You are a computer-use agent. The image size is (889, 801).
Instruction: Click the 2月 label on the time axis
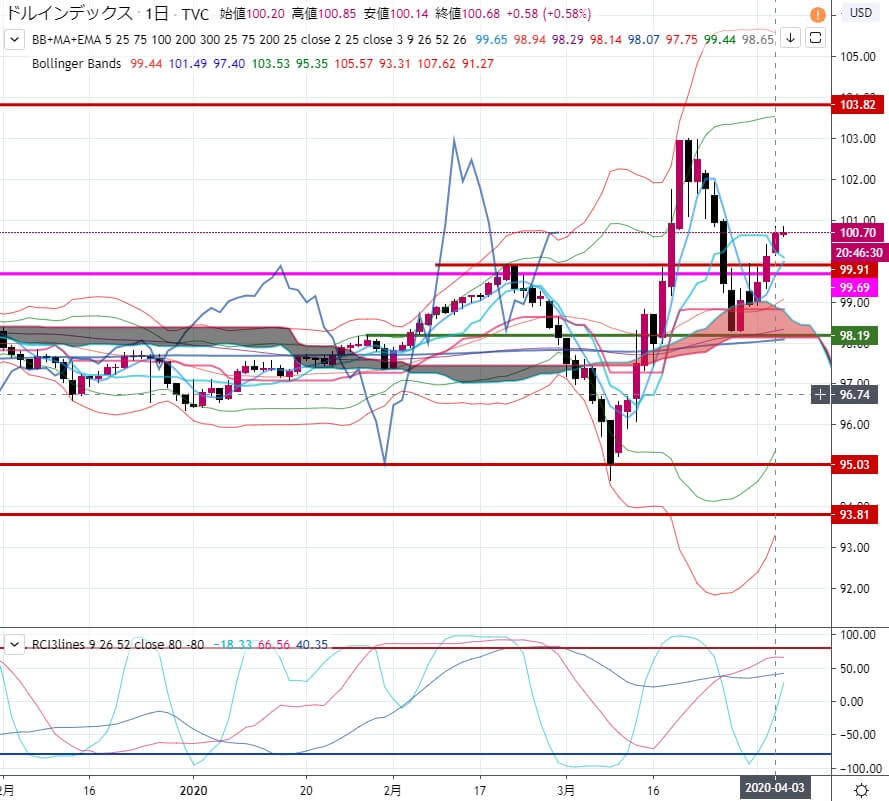click(392, 790)
